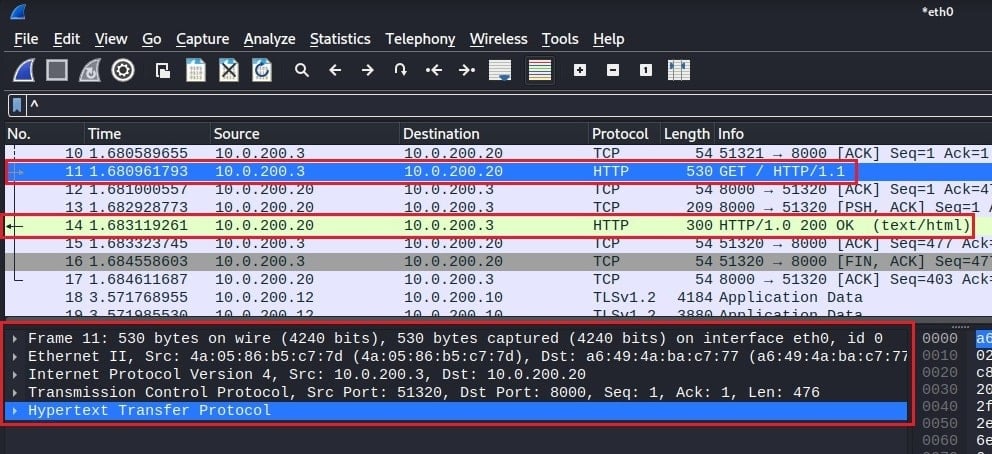992x454 pixels.
Task: Expand Transmission Control Protocol section
Action: [x=15, y=392]
